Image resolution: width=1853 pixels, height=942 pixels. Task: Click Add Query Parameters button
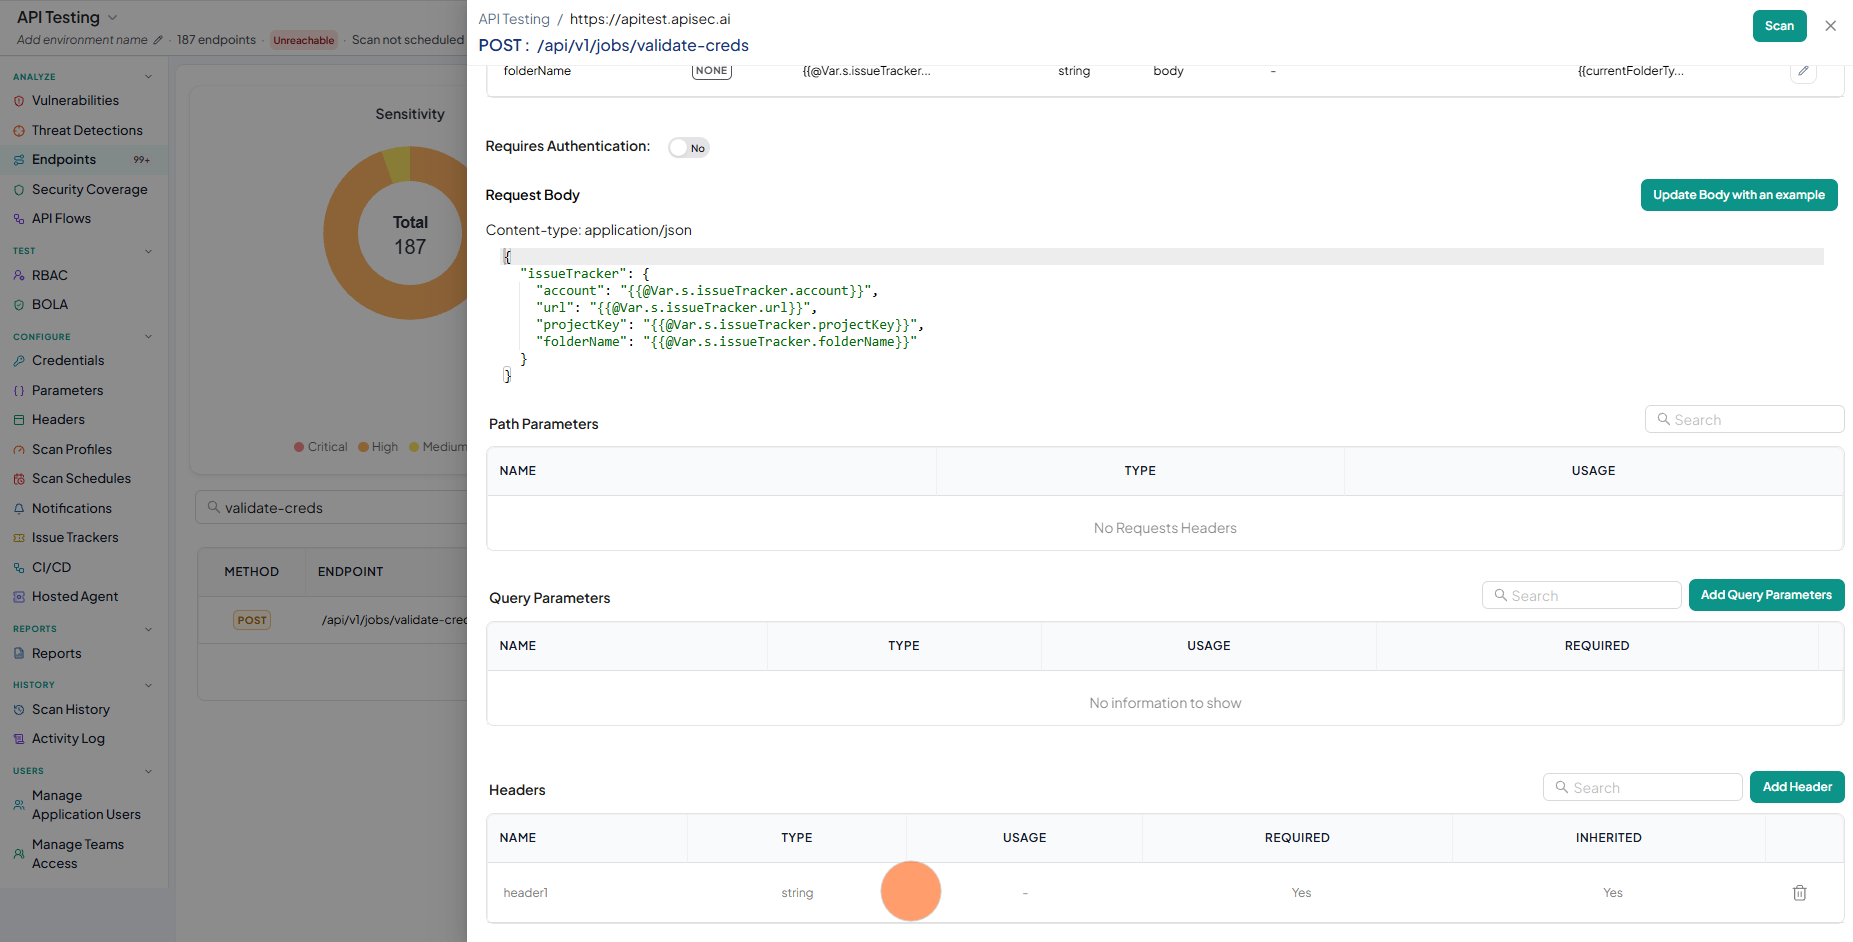point(1766,595)
